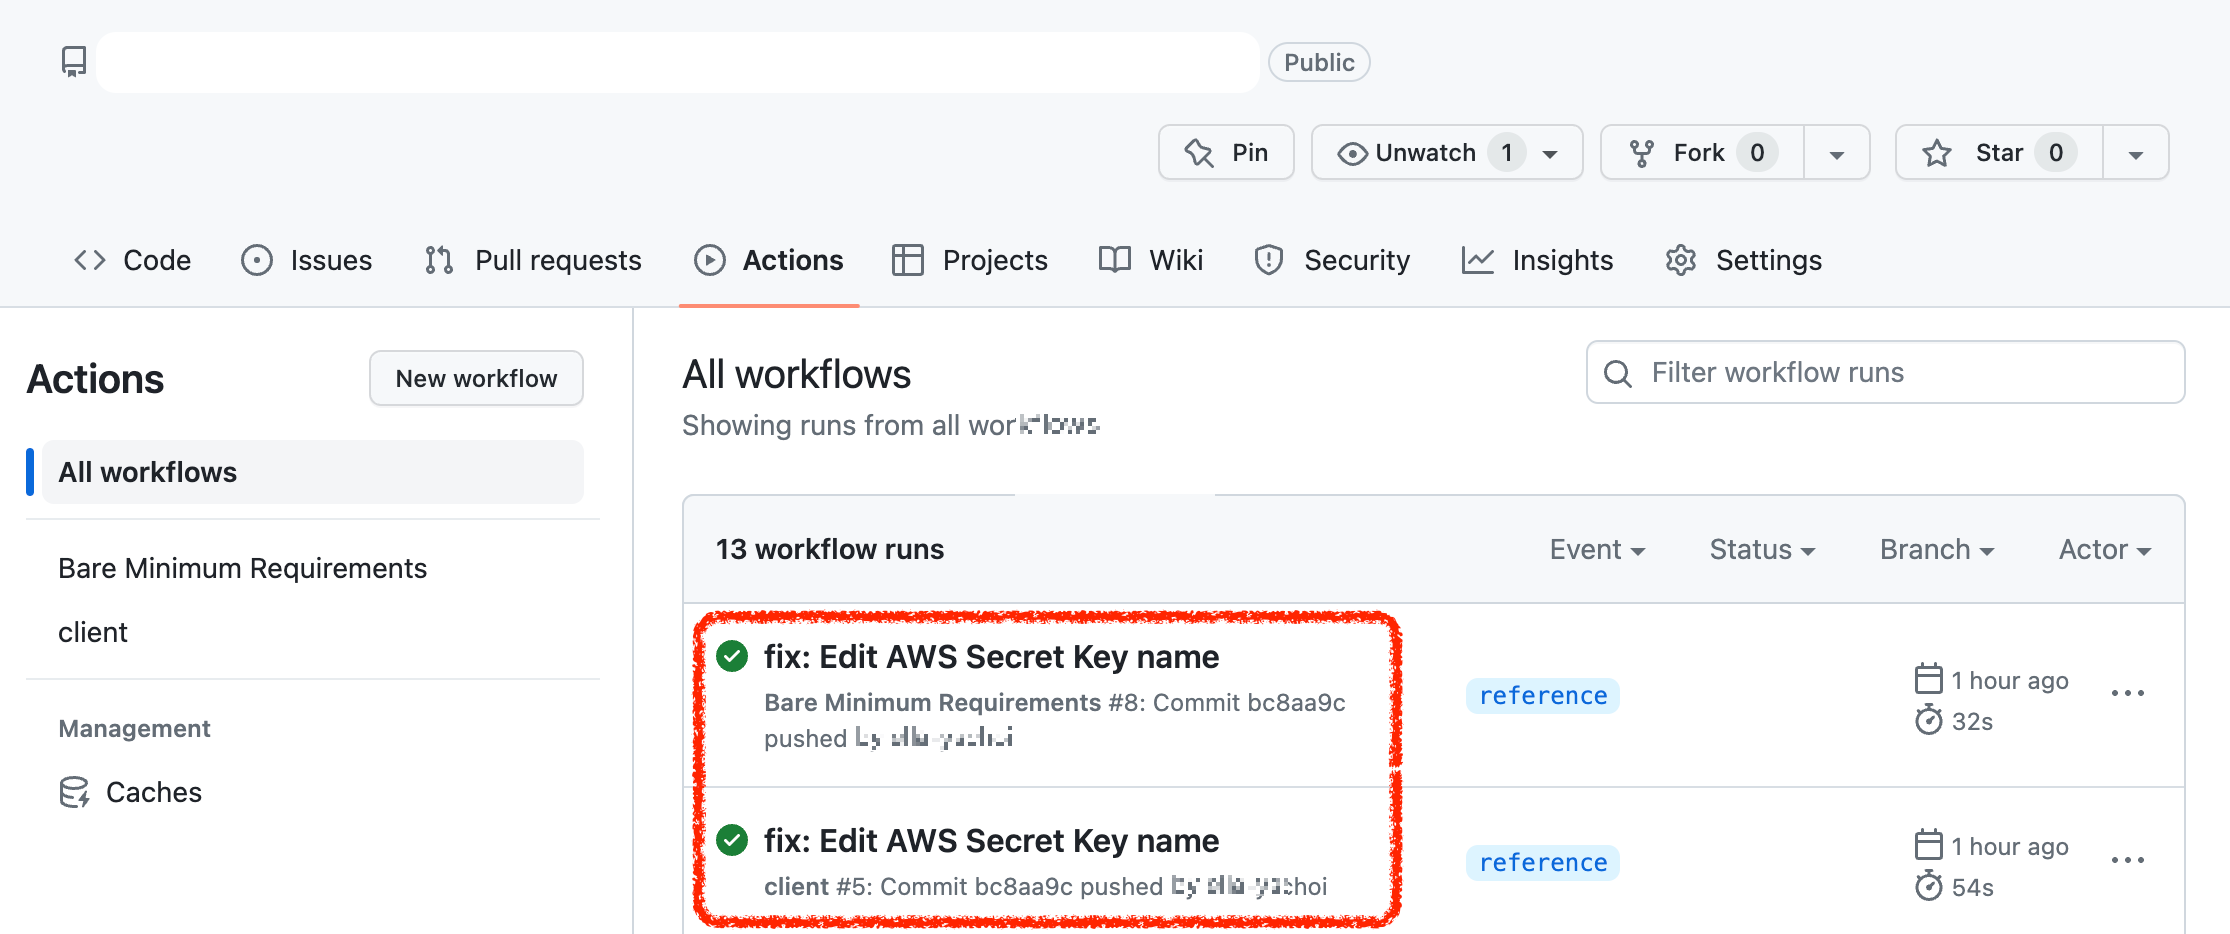The height and width of the screenshot is (934, 2230).
Task: Focus the Filter workflow runs field
Action: (1885, 372)
